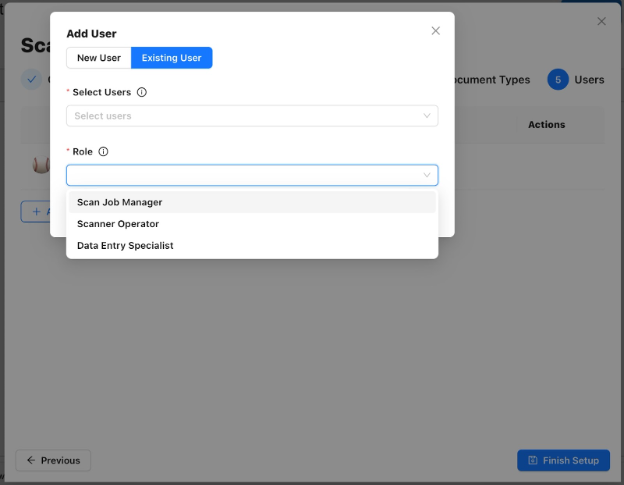Click the left arrow icon on Previous
The image size is (624, 485).
pyautogui.click(x=31, y=460)
